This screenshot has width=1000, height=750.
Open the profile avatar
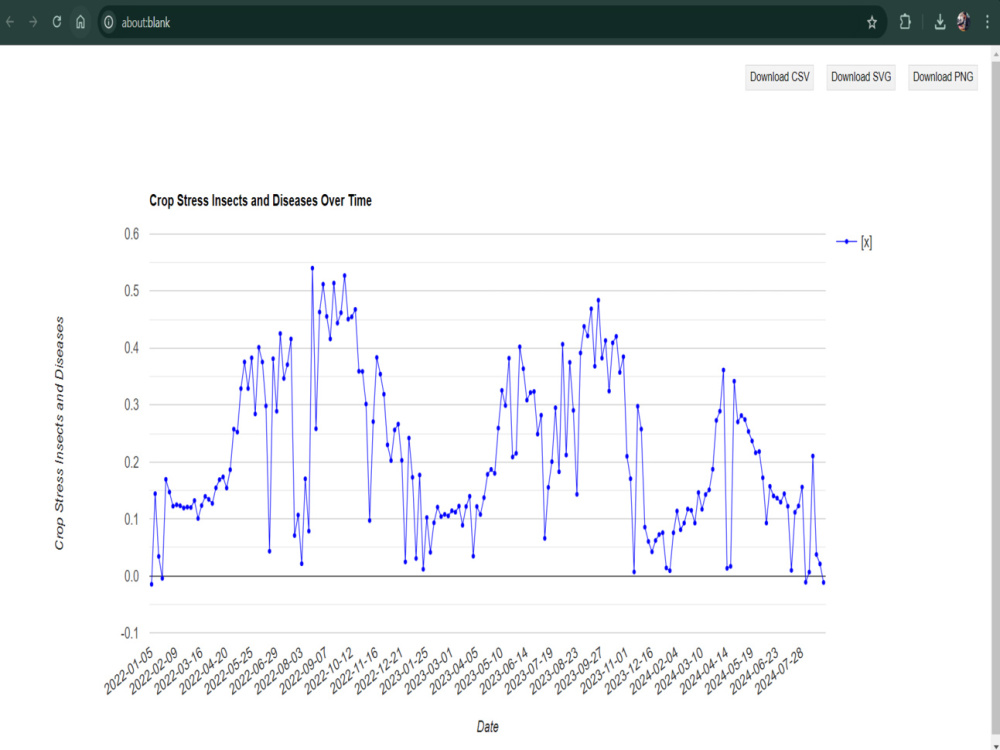pos(964,22)
